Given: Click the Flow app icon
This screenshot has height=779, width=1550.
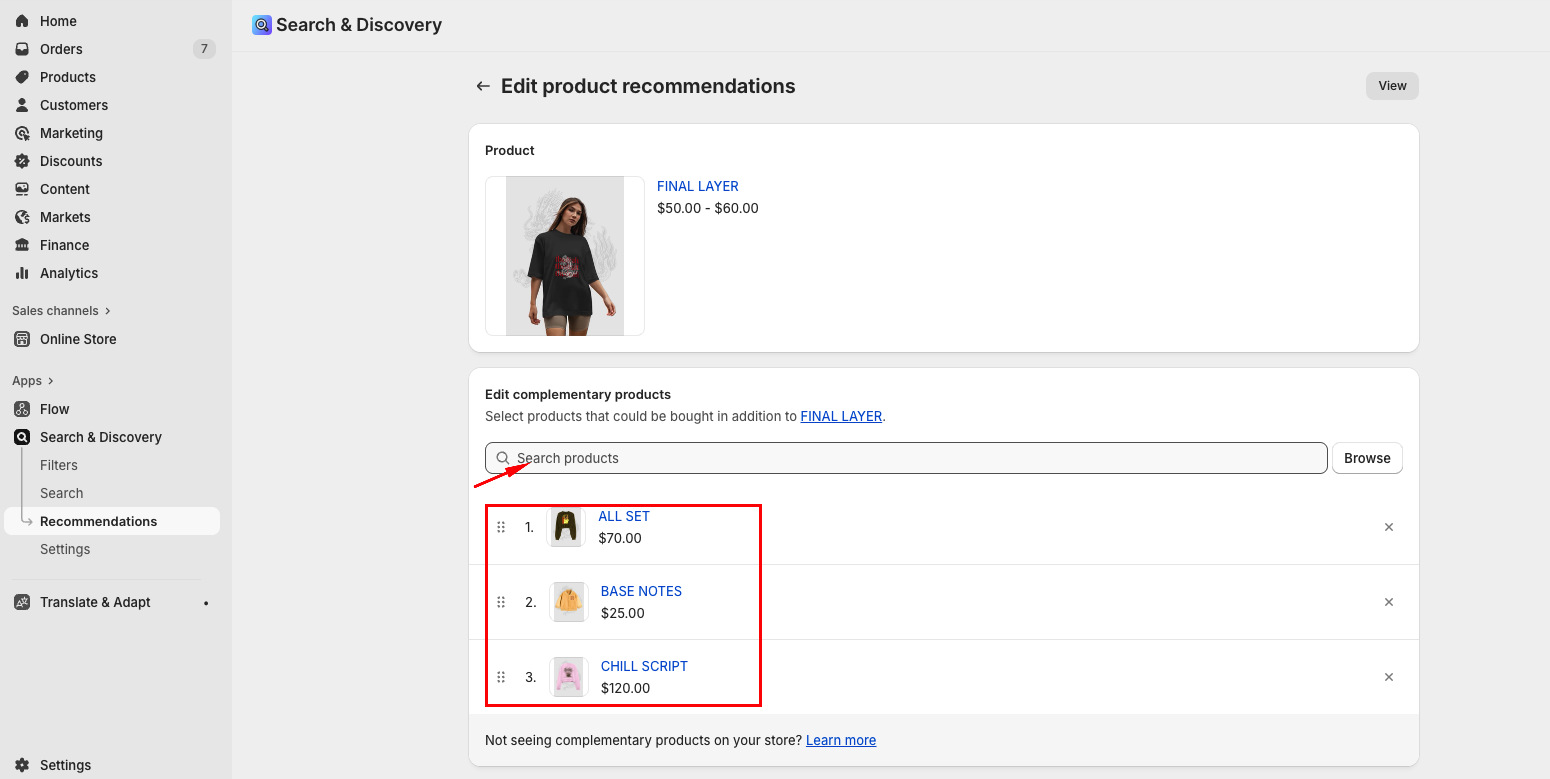Looking at the screenshot, I should tap(22, 409).
